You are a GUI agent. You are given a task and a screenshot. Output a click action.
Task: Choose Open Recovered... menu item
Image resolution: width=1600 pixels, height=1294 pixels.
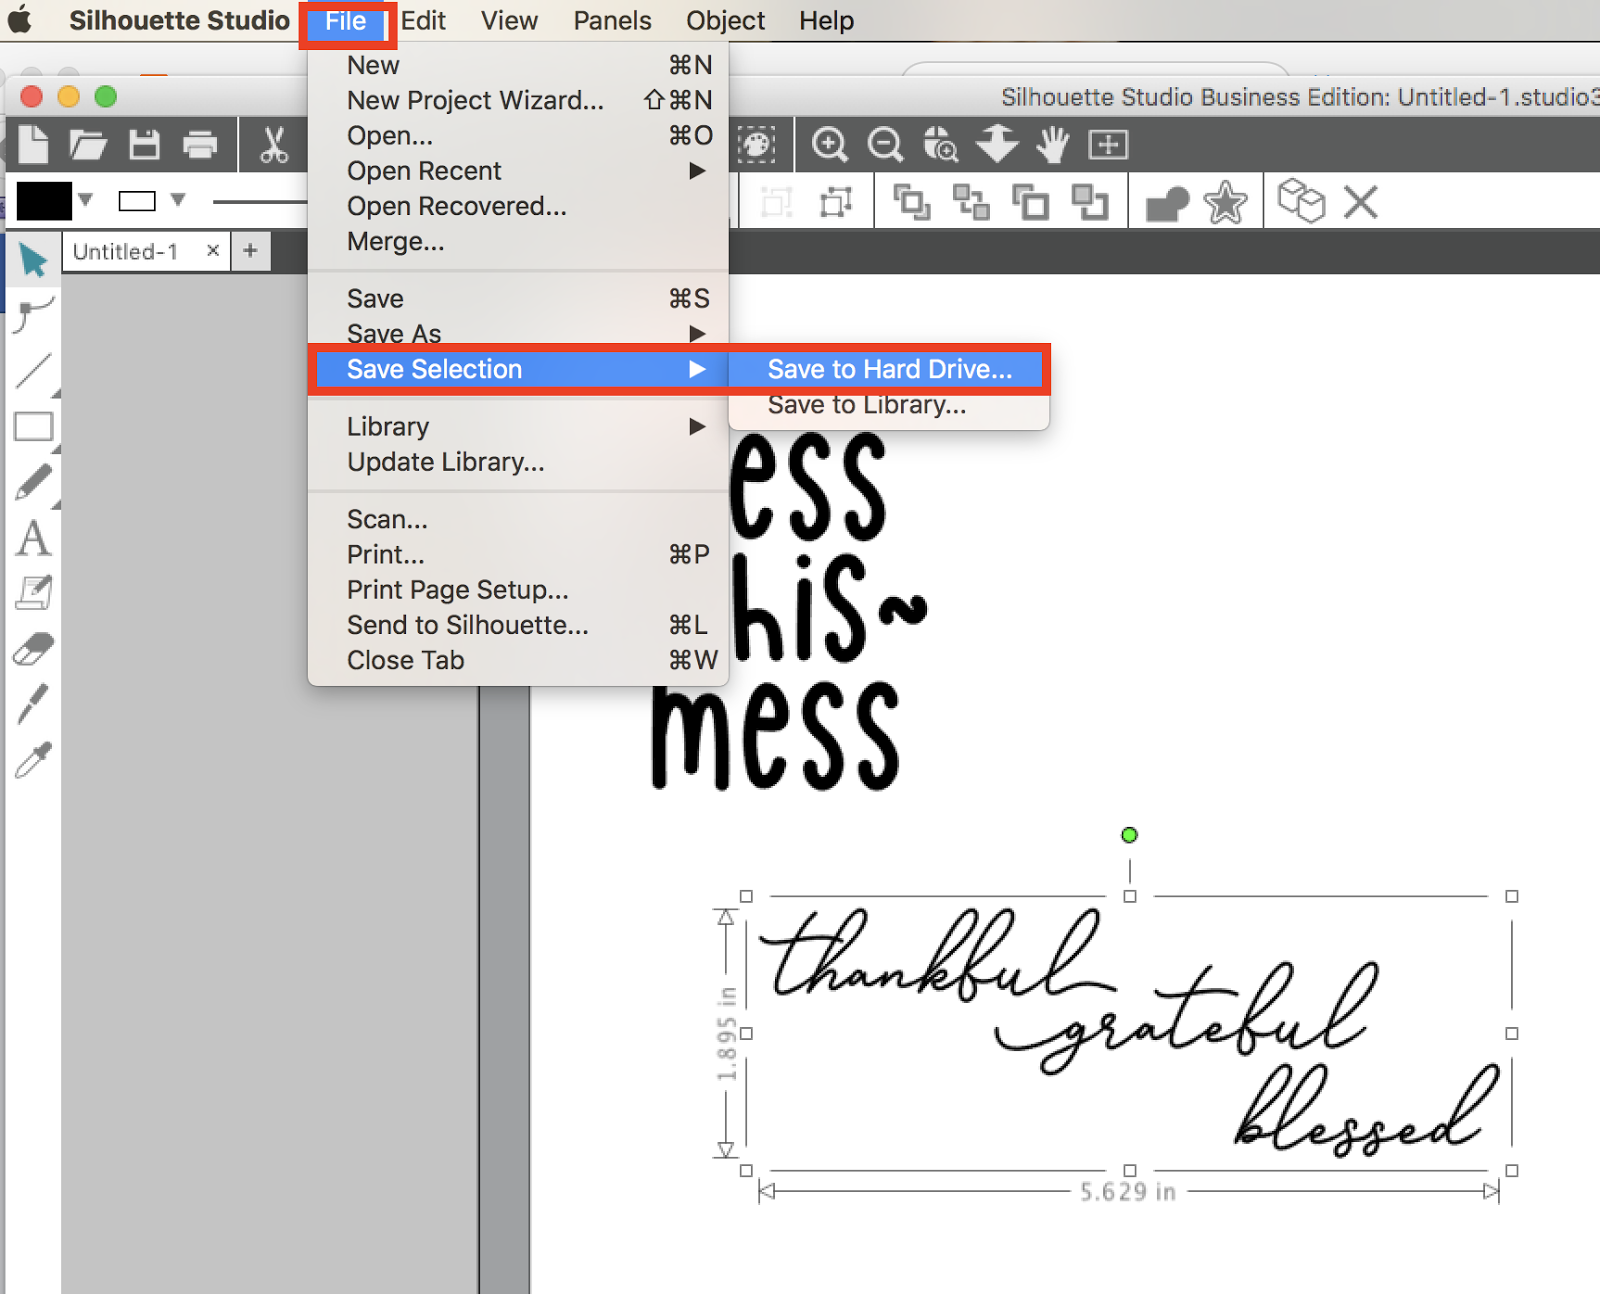pyautogui.click(x=518, y=206)
